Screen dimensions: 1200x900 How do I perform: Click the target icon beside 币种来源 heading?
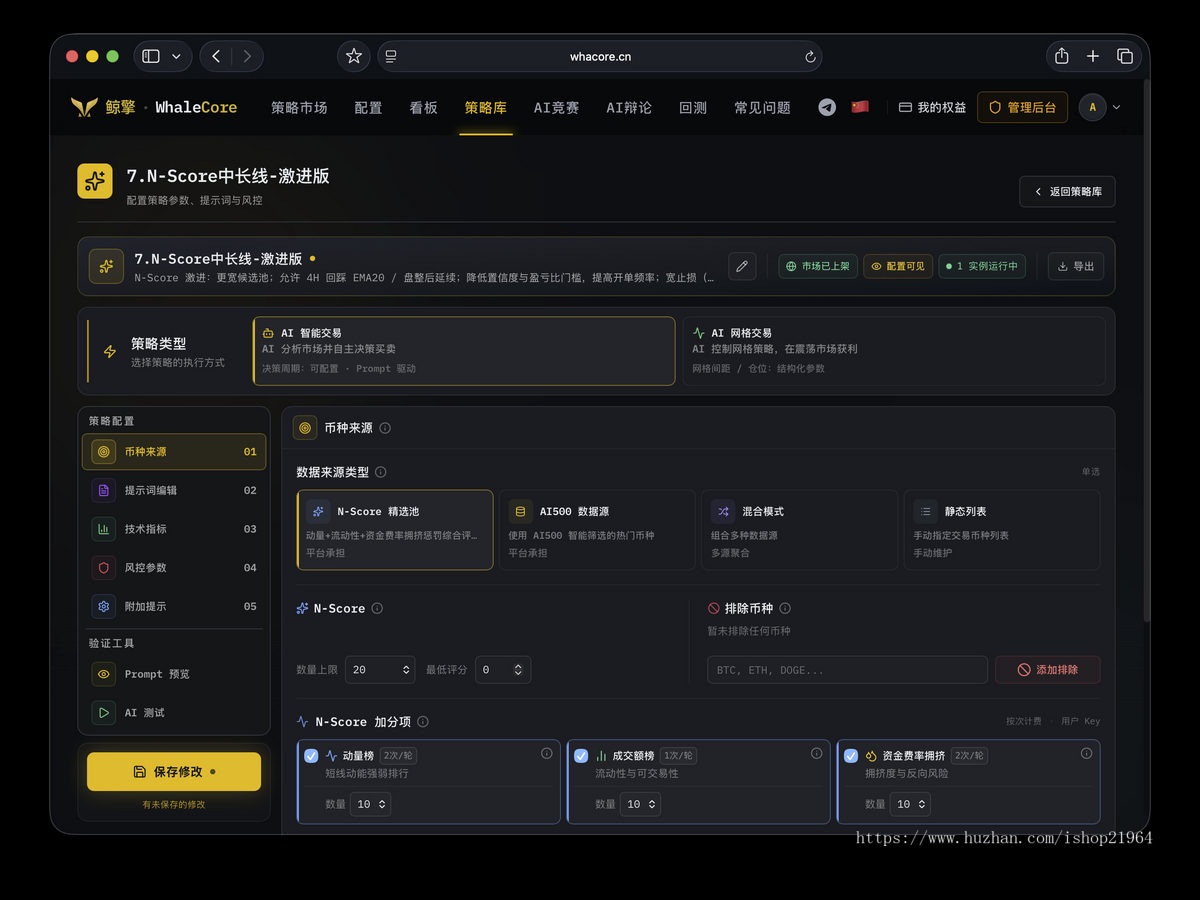pyautogui.click(x=305, y=428)
